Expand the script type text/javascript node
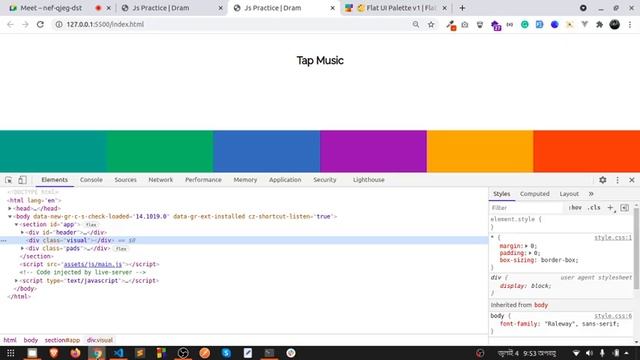Viewport: 640px width, 360px height. click(16, 281)
